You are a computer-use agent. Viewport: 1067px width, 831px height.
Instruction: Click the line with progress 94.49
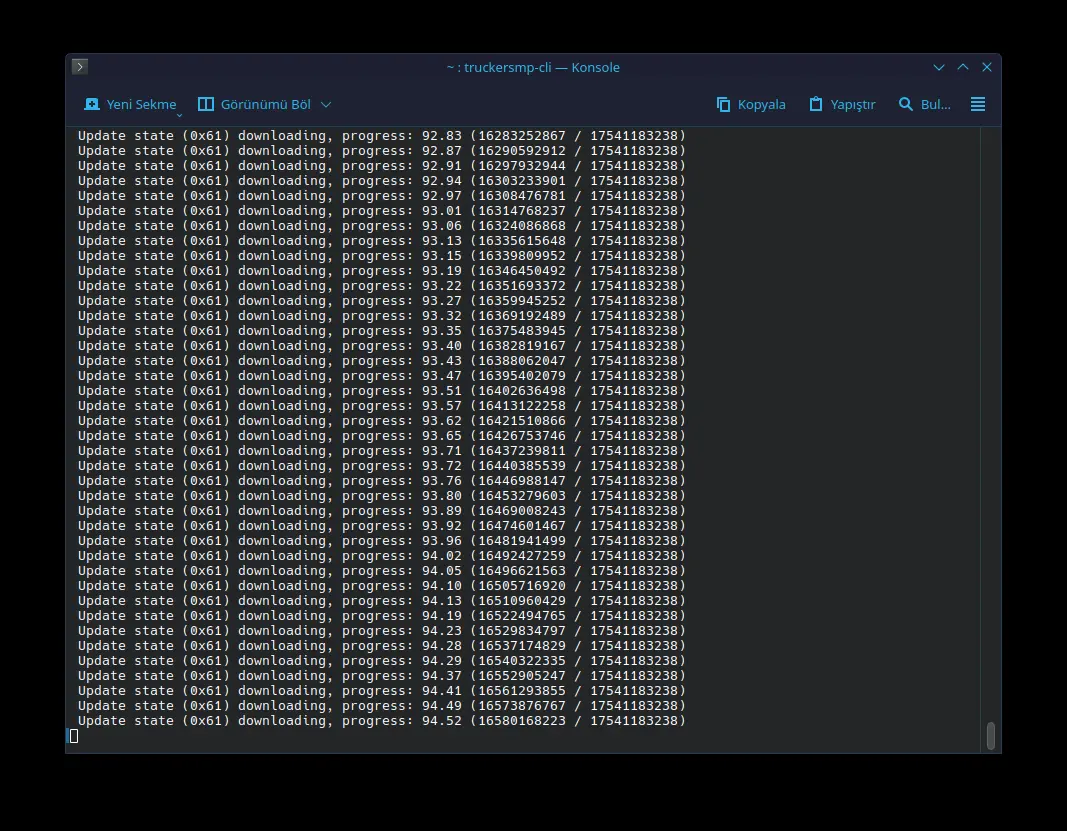[382, 705]
